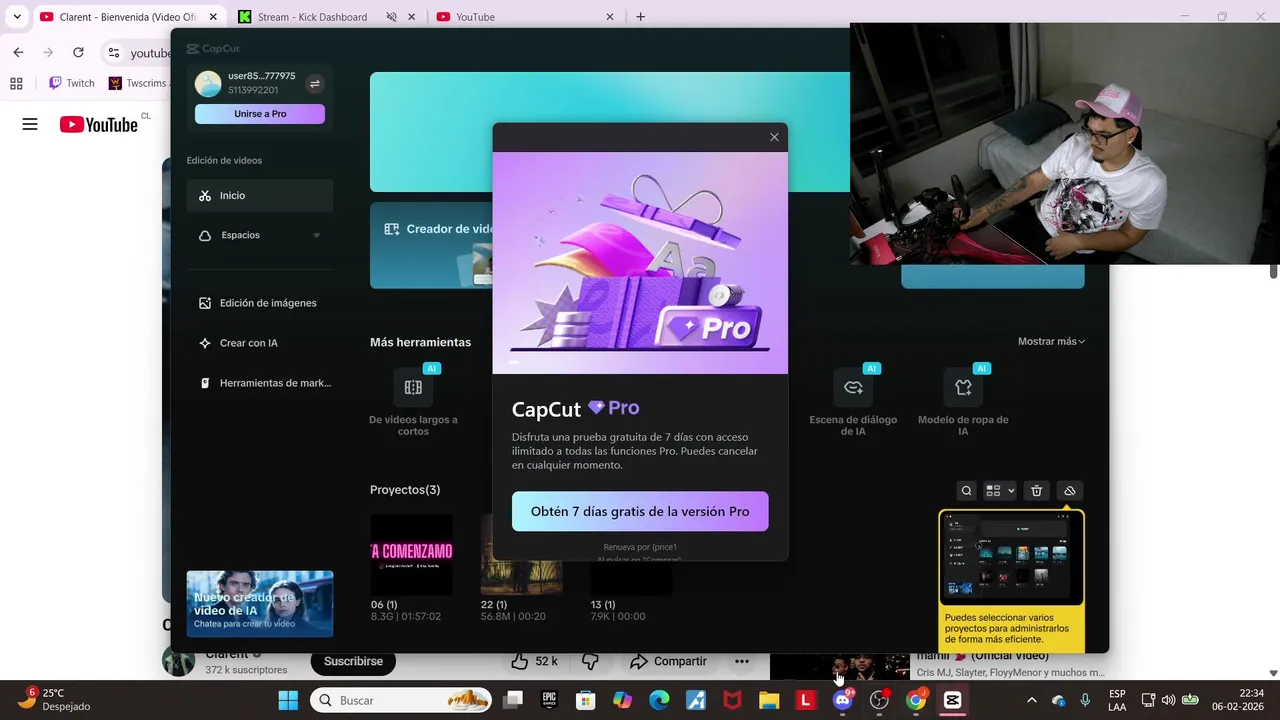Open CapCut from the taskbar
Screen dimensions: 1280x720
pos(952,701)
